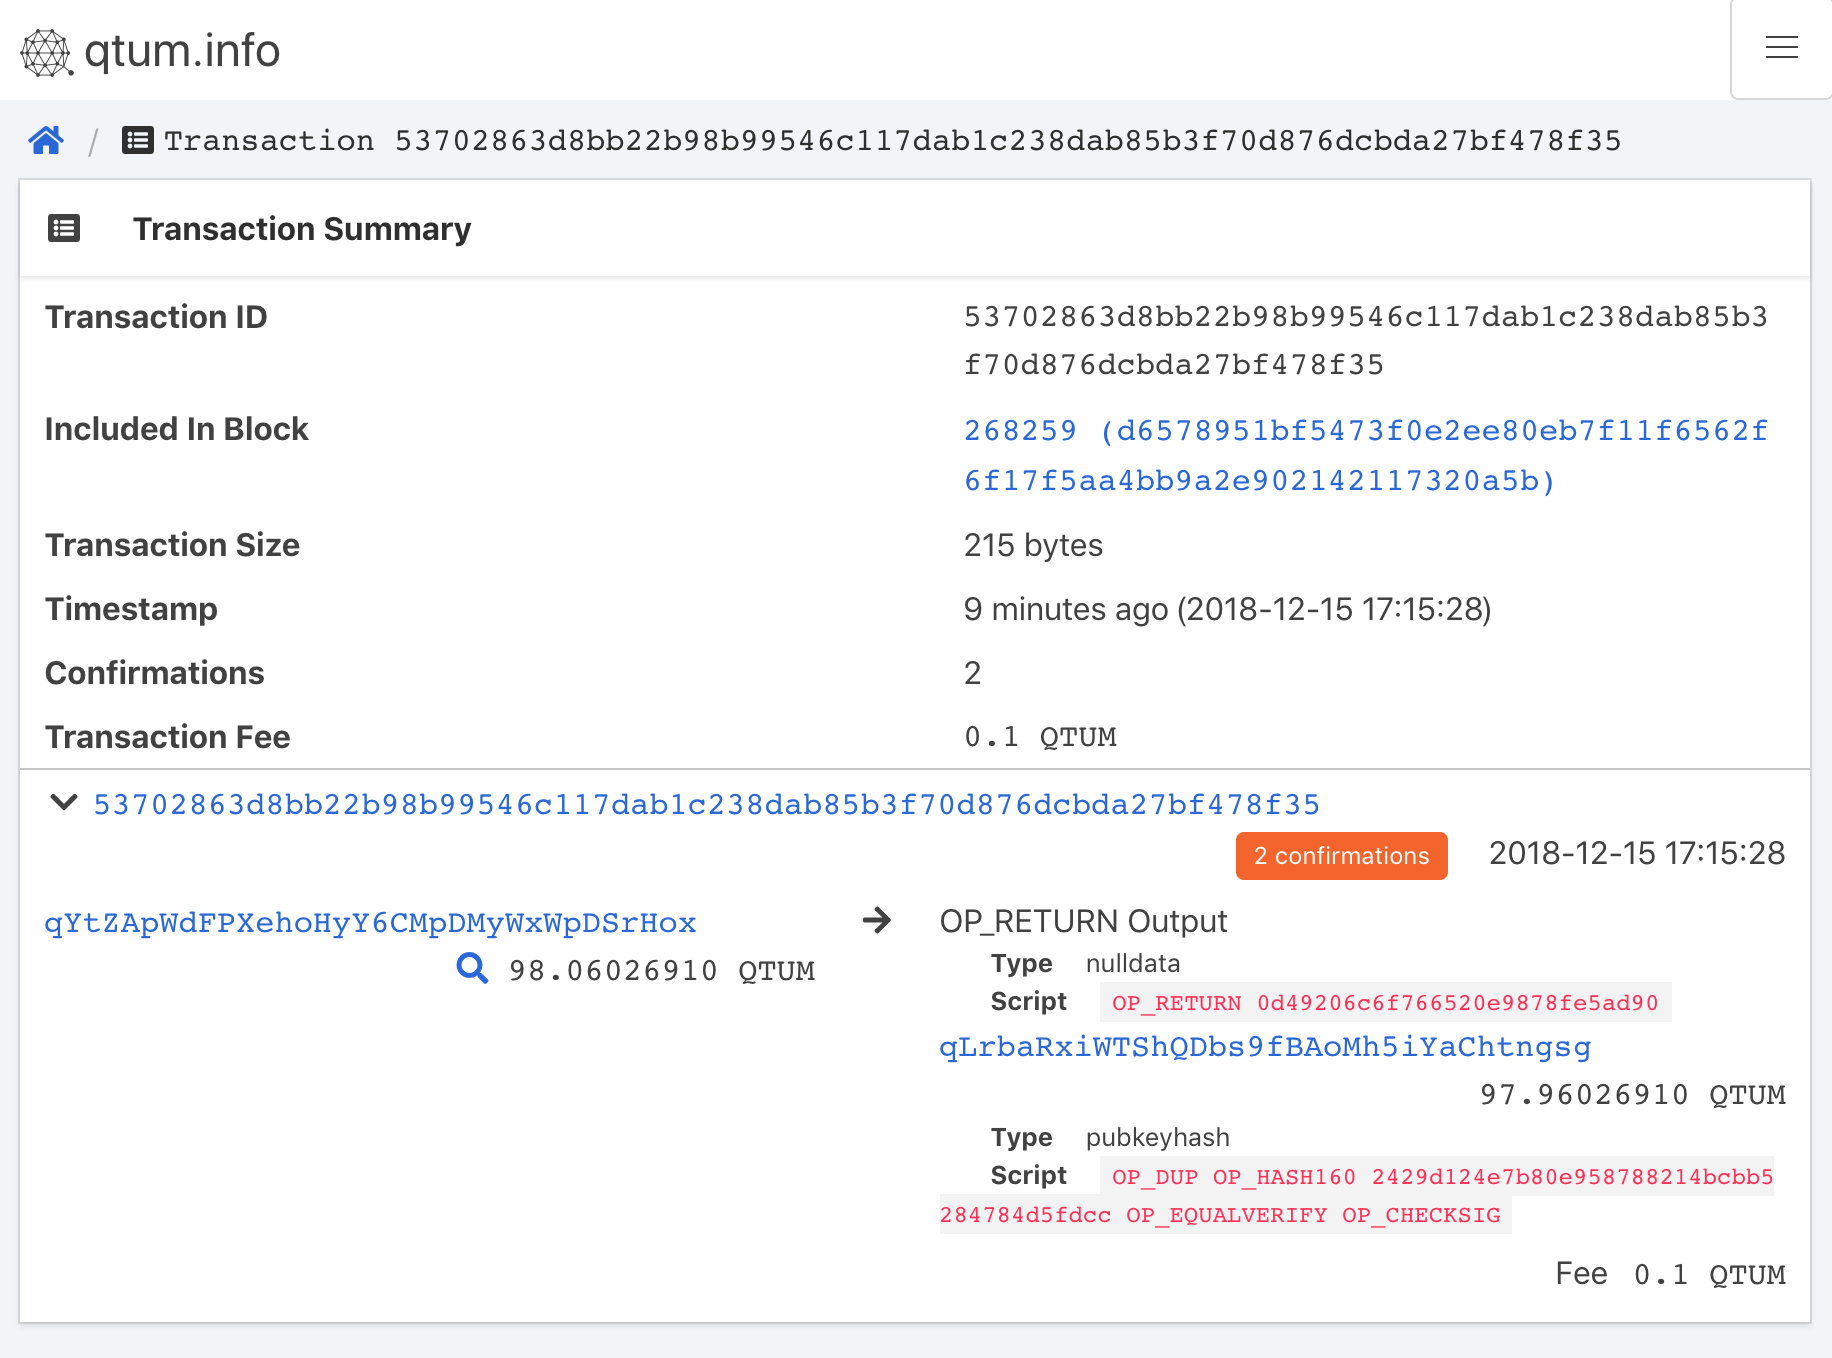Open the hamburger navigation menu
Image resolution: width=1832 pixels, height=1358 pixels.
(x=1781, y=48)
